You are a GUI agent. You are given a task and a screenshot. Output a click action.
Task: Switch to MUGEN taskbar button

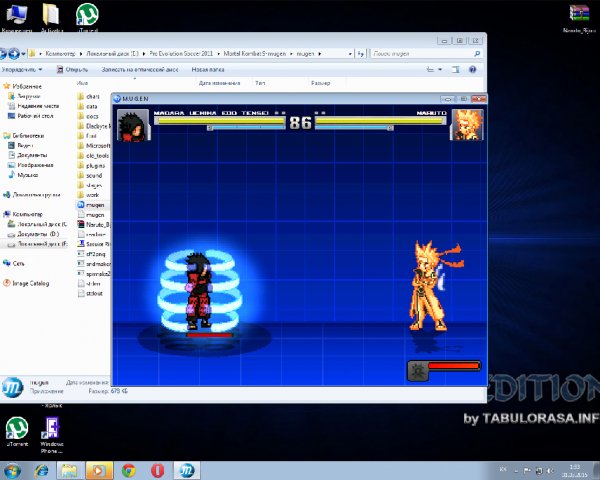click(187, 471)
